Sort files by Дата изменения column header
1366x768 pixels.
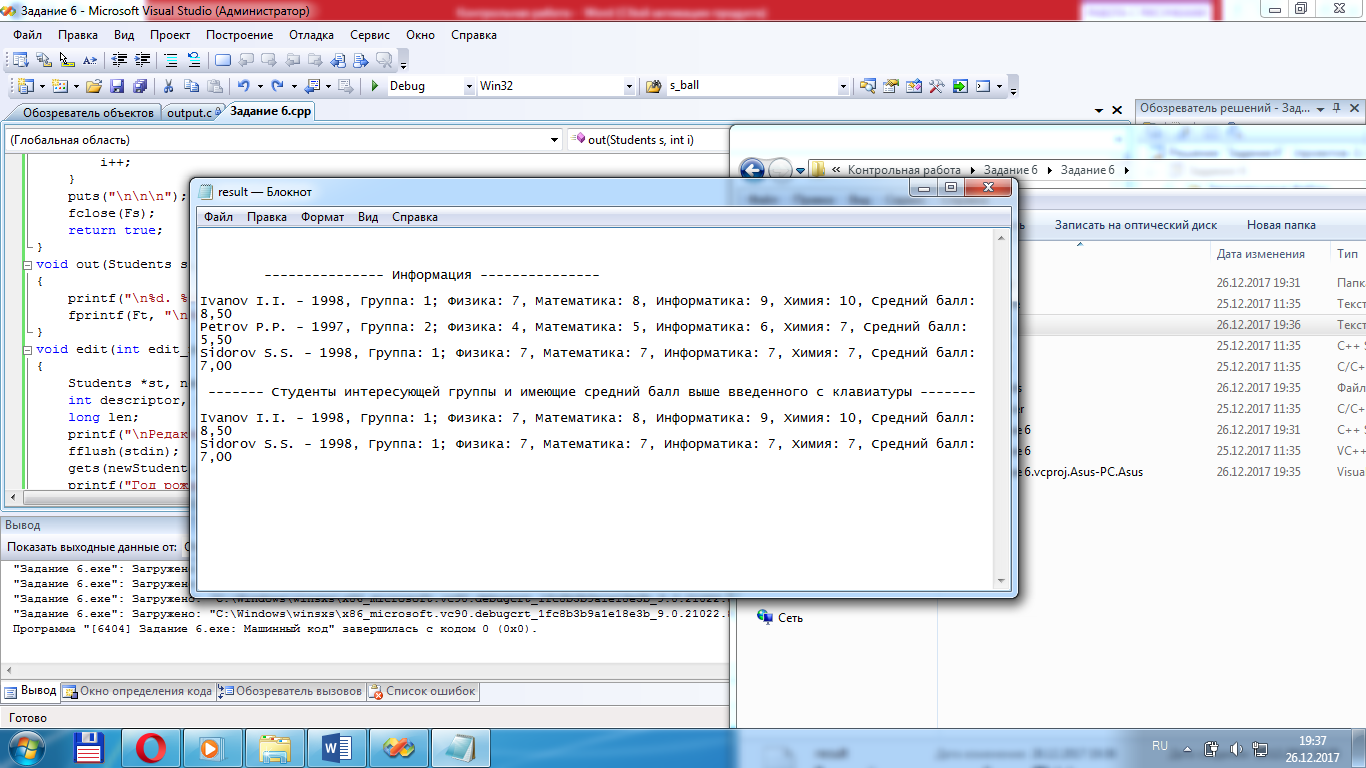(1260, 254)
